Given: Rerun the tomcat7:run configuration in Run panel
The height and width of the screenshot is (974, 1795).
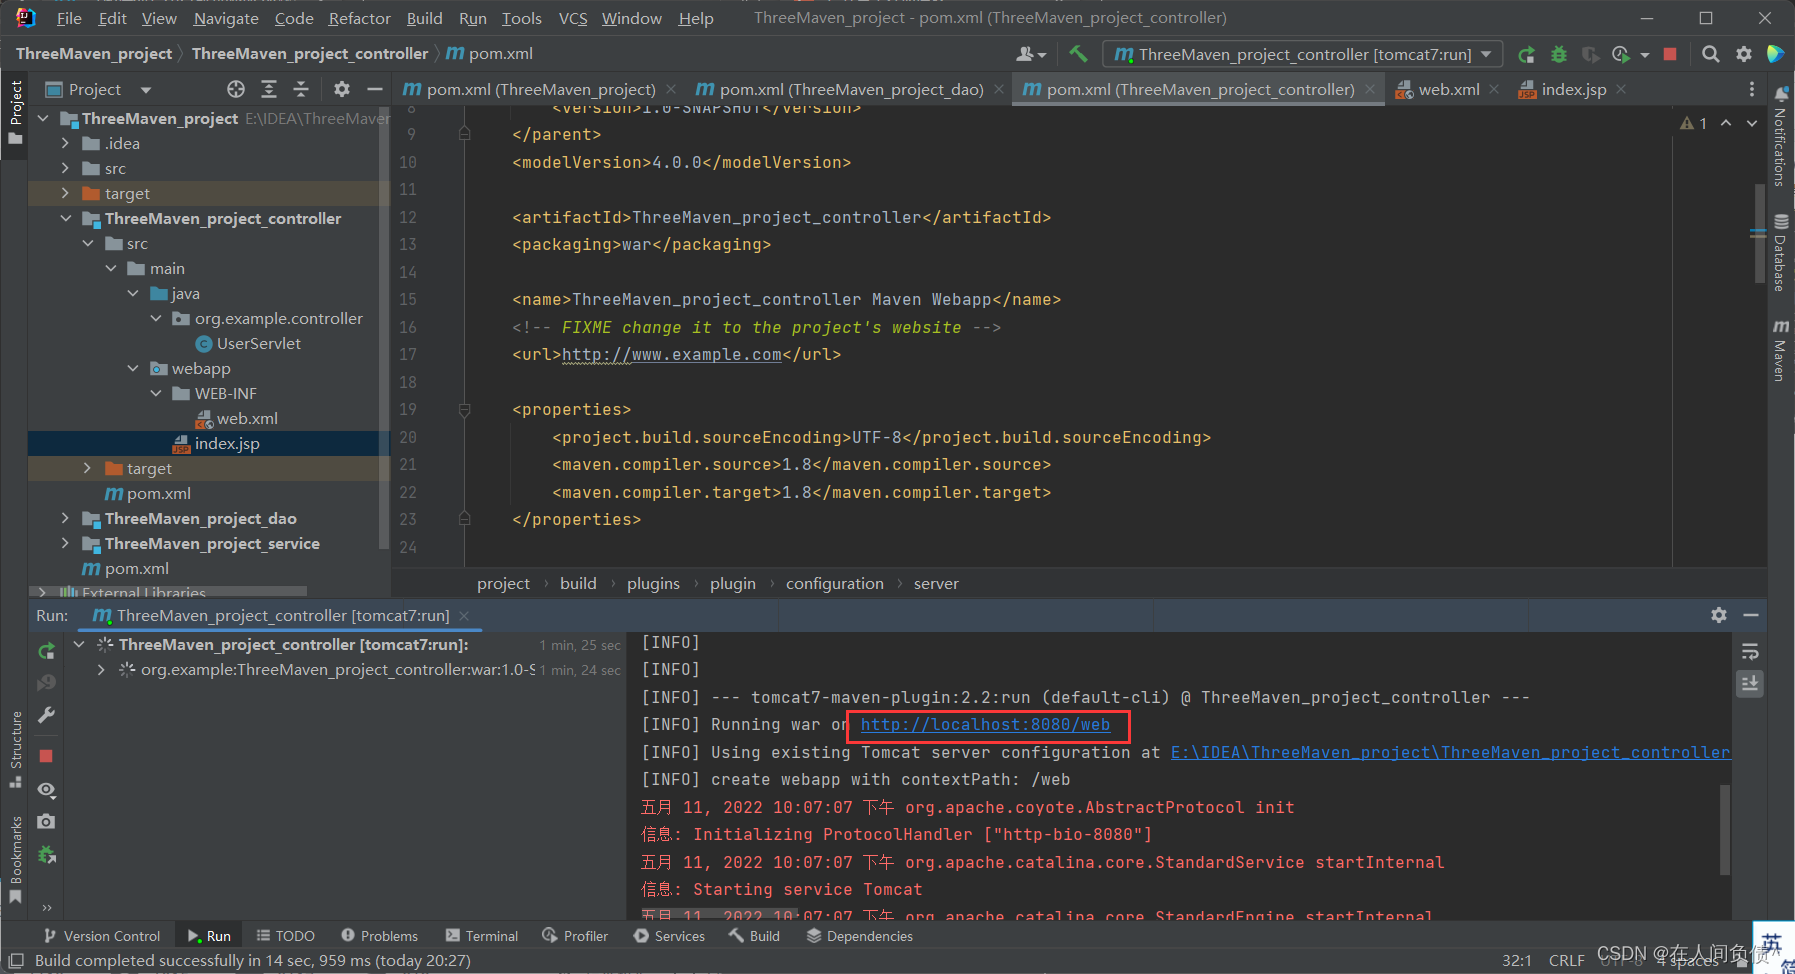Looking at the screenshot, I should (x=46, y=651).
